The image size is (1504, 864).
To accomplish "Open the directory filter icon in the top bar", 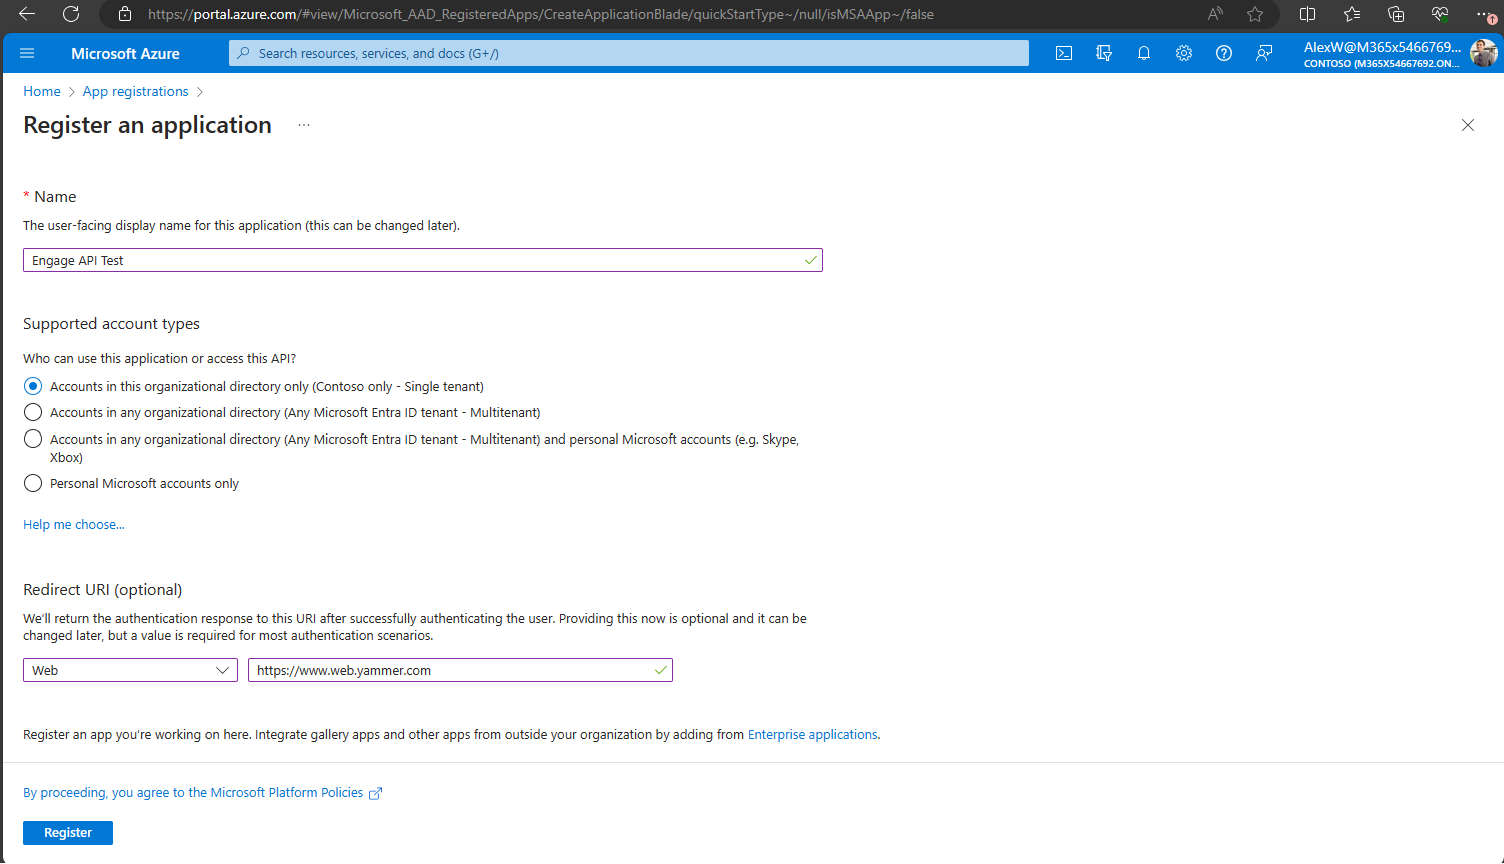I will click(1104, 53).
